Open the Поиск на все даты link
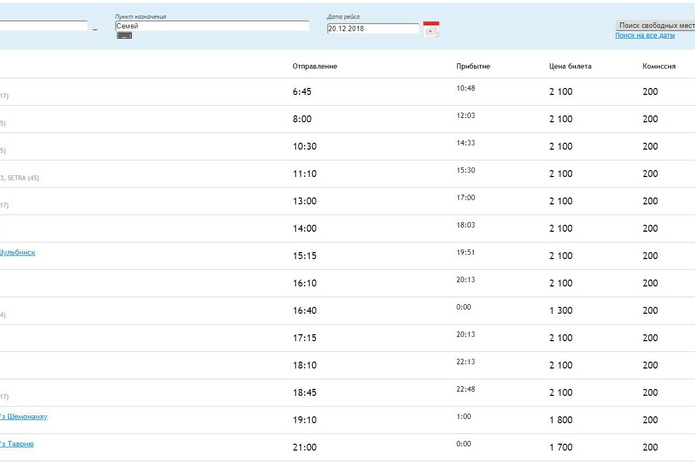The image size is (695, 464). tap(645, 35)
